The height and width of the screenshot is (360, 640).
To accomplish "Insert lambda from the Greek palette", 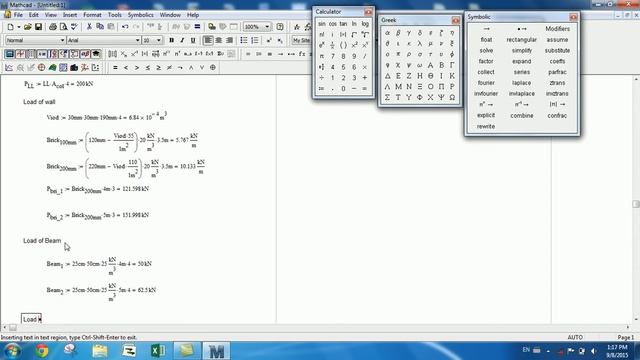I will [x=420, y=43].
